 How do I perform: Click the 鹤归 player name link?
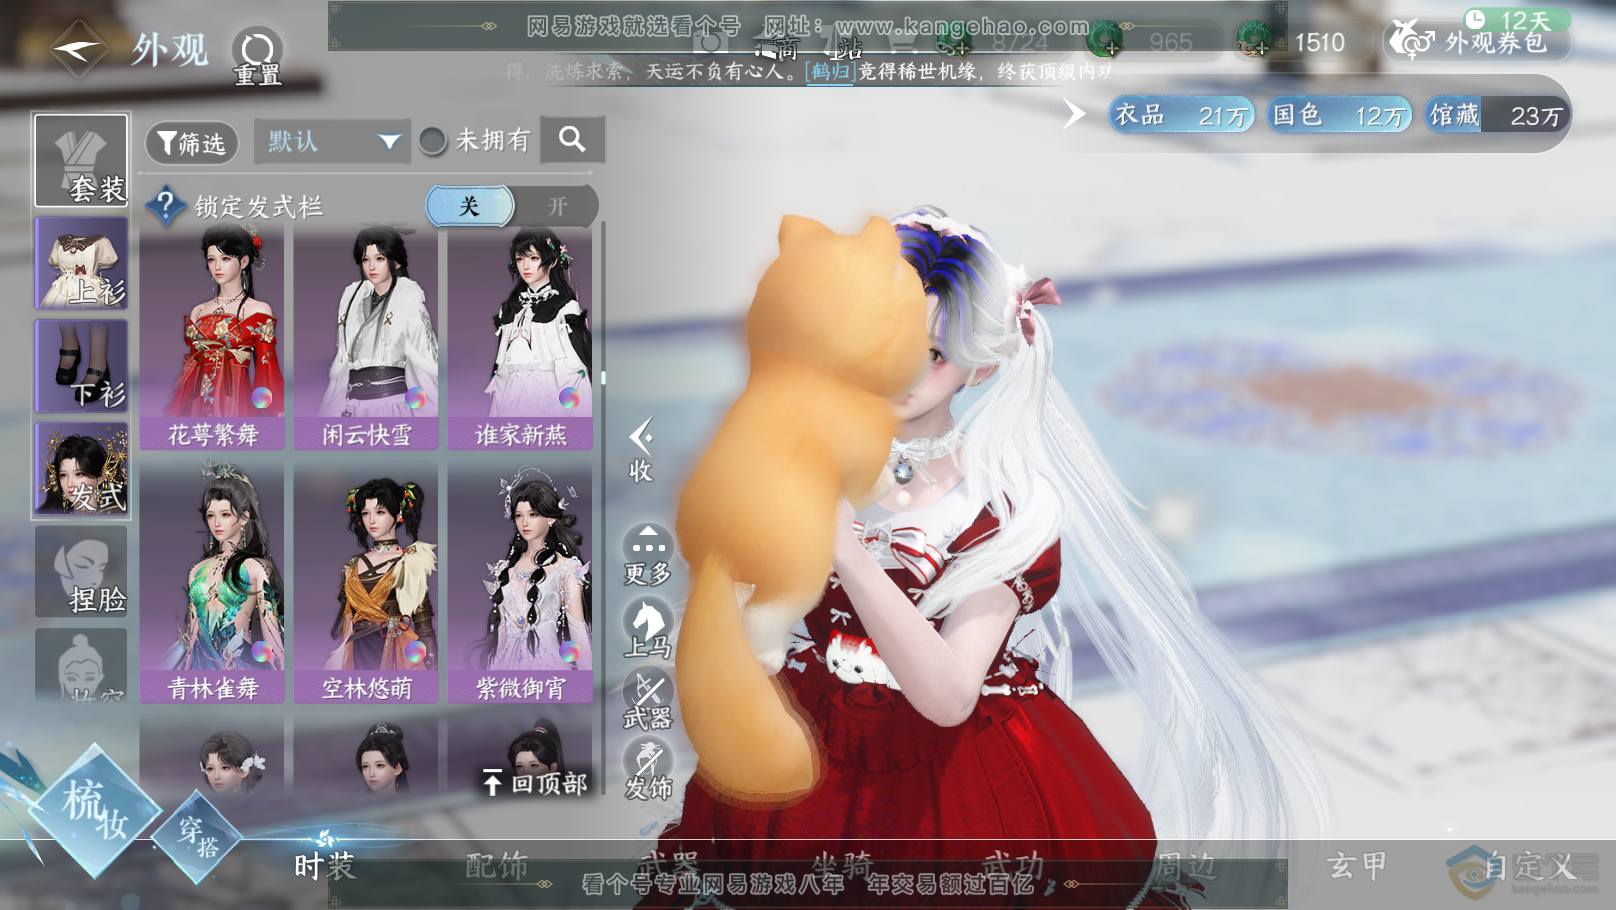829,72
